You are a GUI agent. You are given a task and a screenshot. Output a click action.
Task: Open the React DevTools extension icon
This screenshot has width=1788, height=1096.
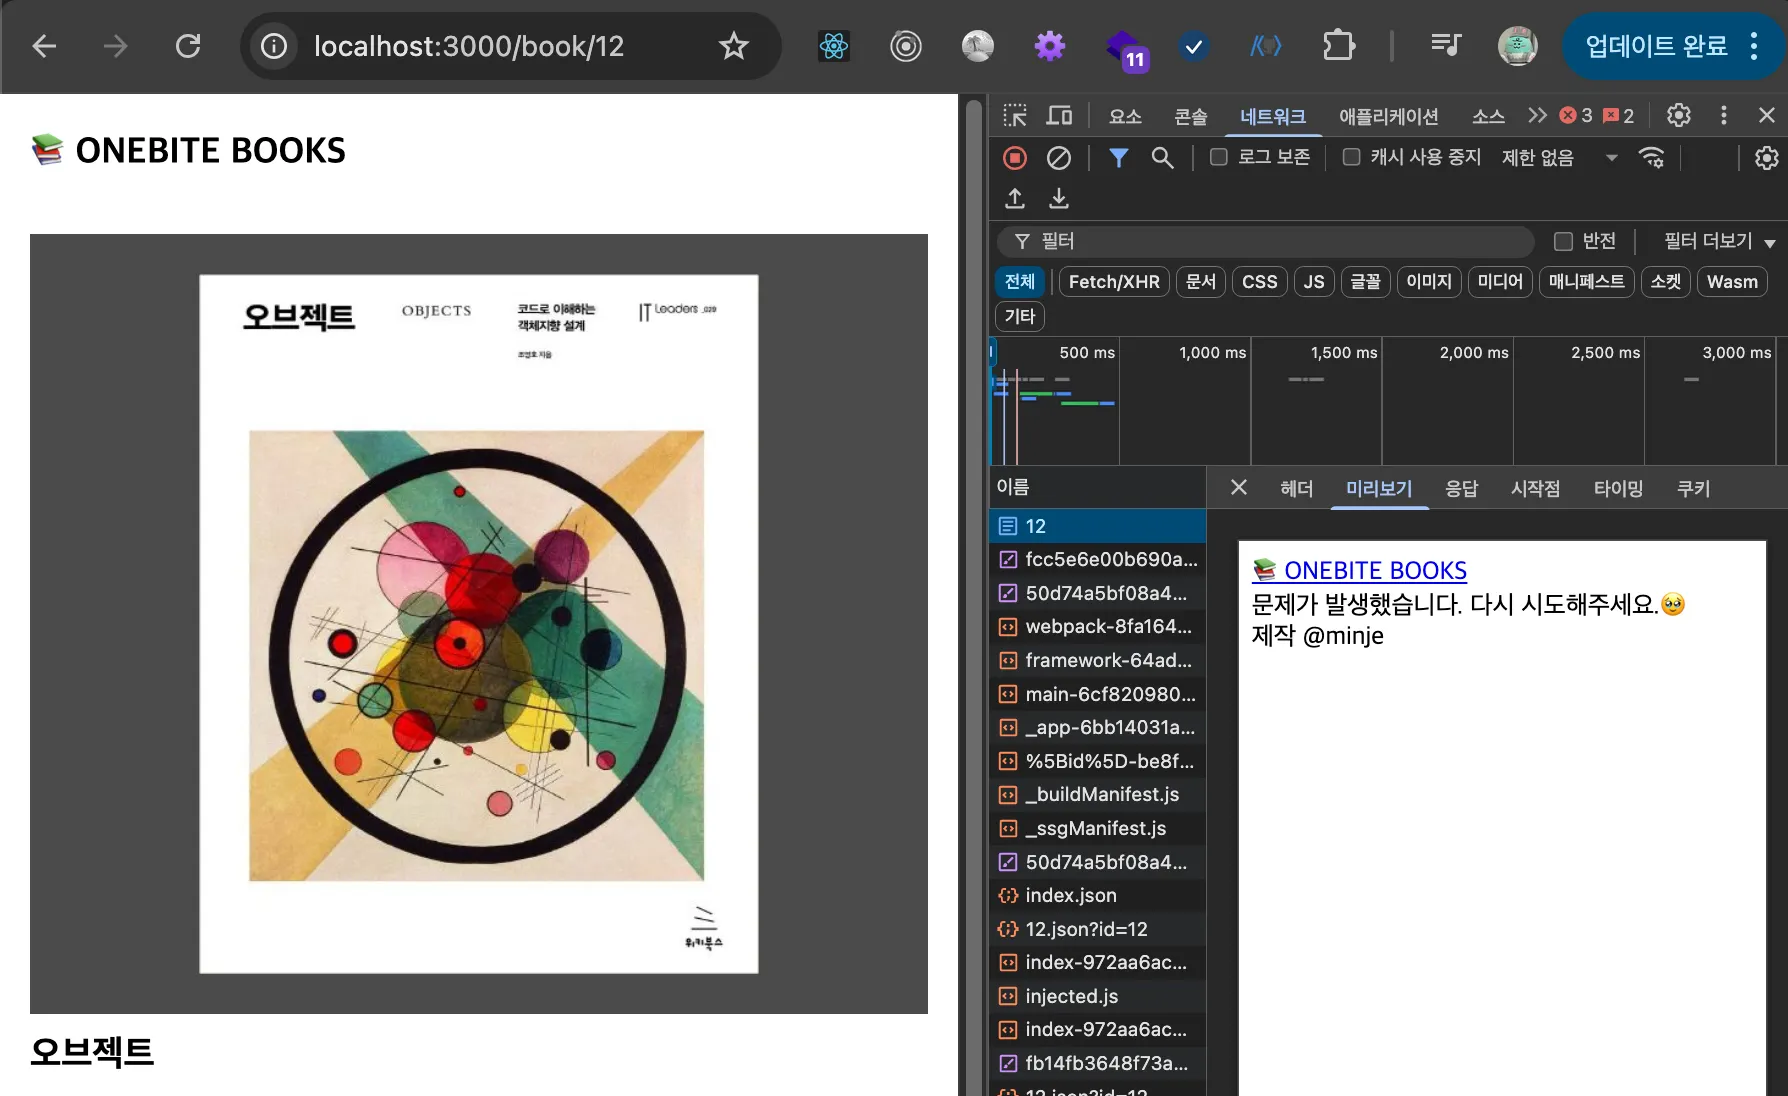click(x=834, y=46)
